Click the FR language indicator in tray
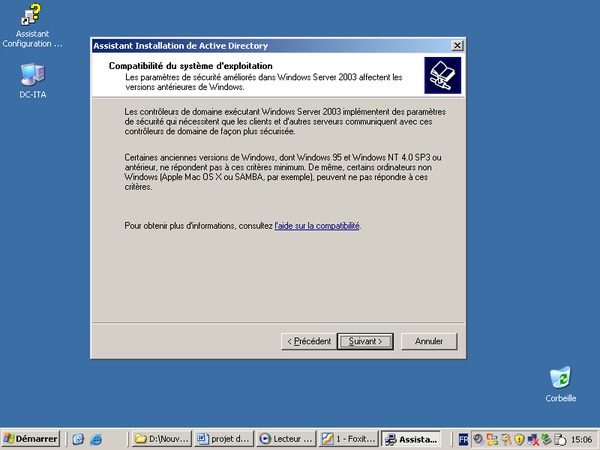Viewport: 600px width, 450px height. 463,439
